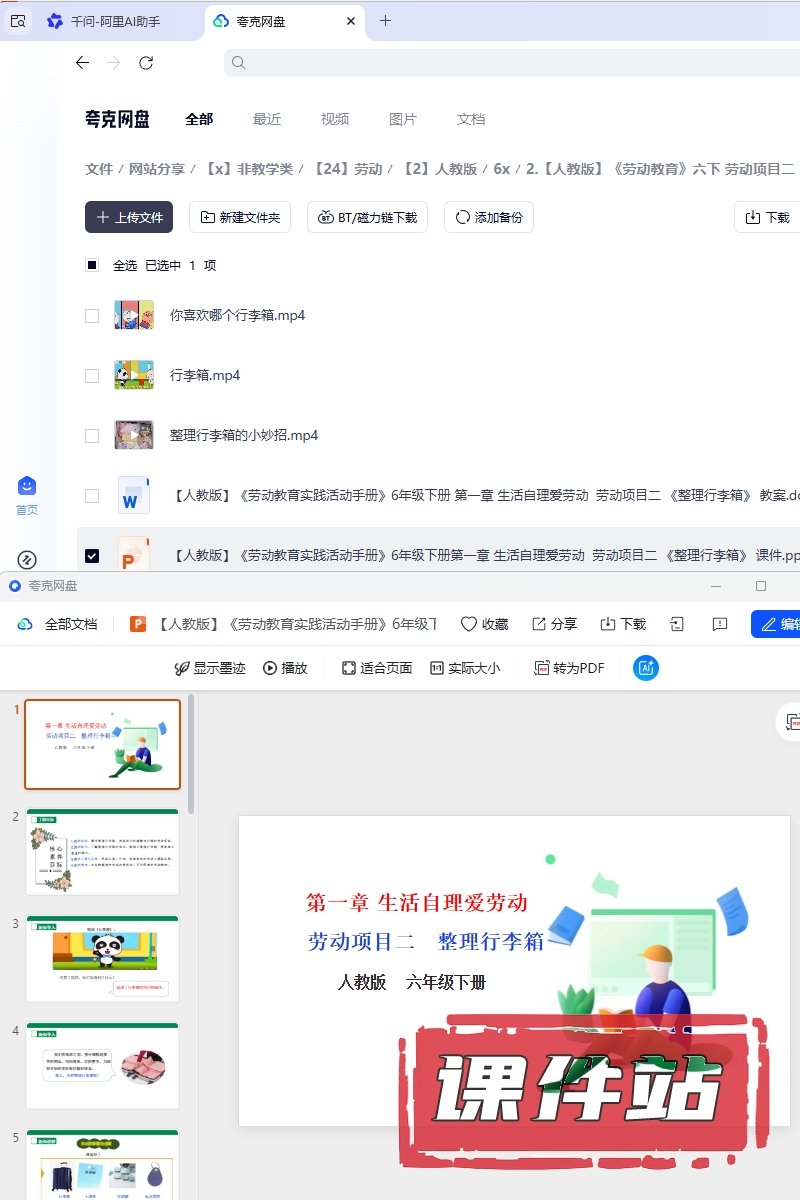
Task: Click the AI assistant icon in preview toolbar
Action: pos(646,668)
